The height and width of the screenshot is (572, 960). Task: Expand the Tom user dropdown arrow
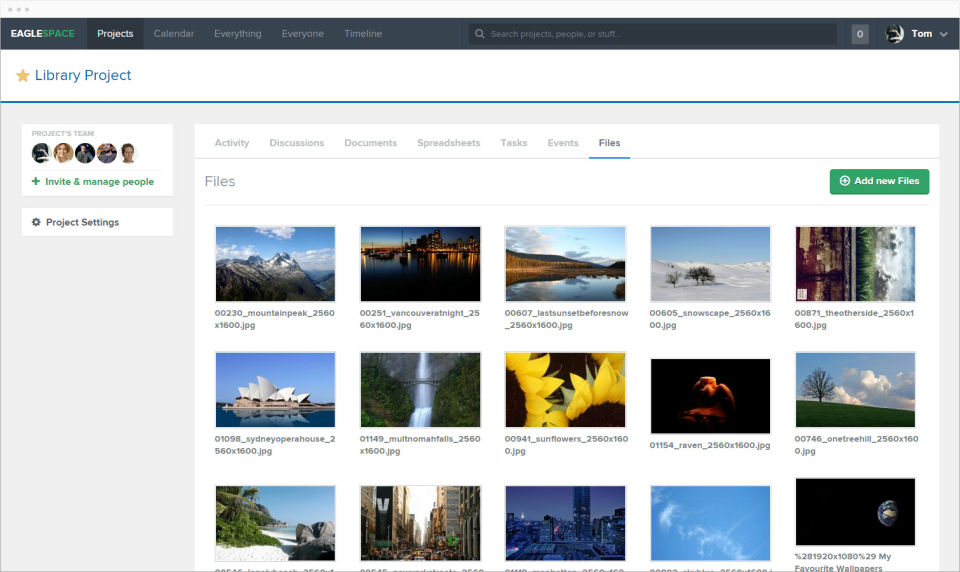(x=943, y=34)
